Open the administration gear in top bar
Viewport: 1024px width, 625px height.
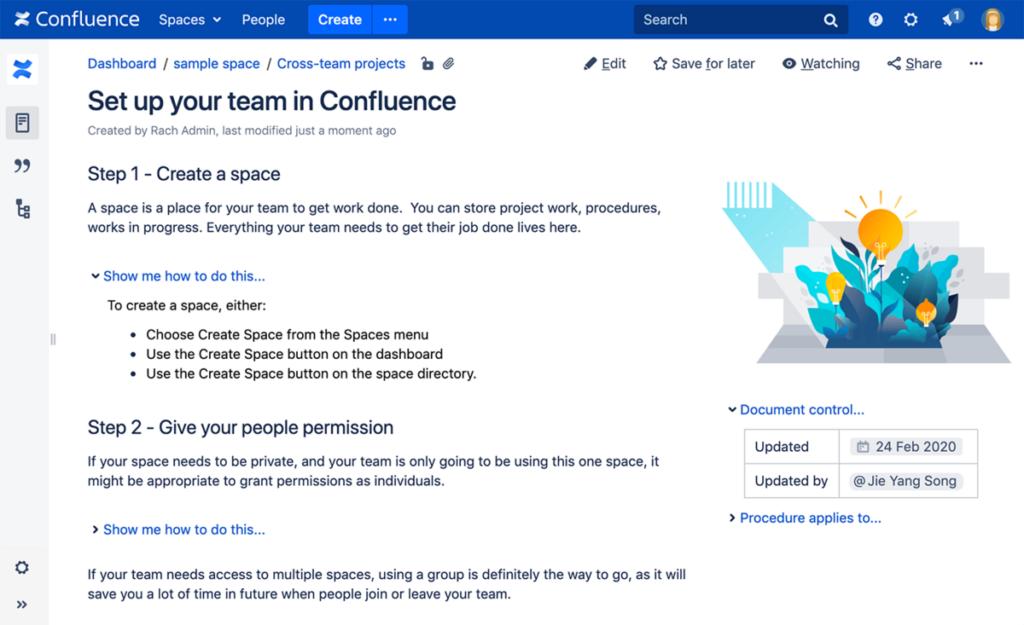tap(911, 20)
